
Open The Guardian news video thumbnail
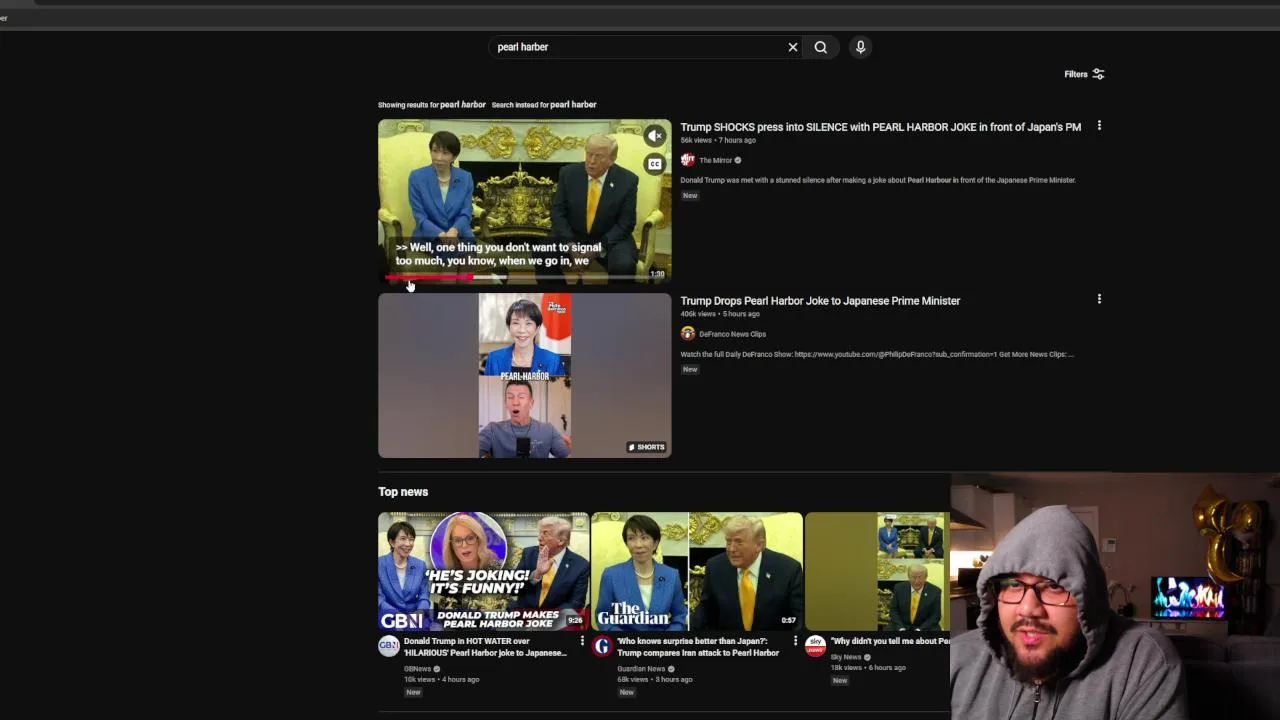pyautogui.click(x=697, y=571)
